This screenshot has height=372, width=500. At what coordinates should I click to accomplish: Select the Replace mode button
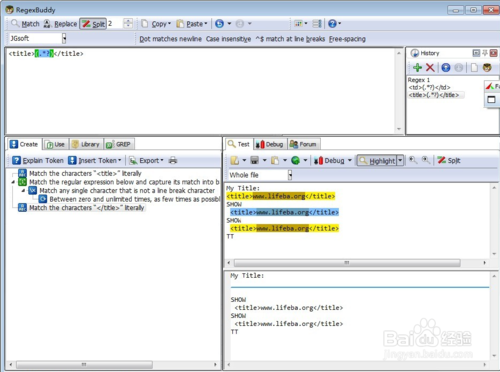click(60, 24)
